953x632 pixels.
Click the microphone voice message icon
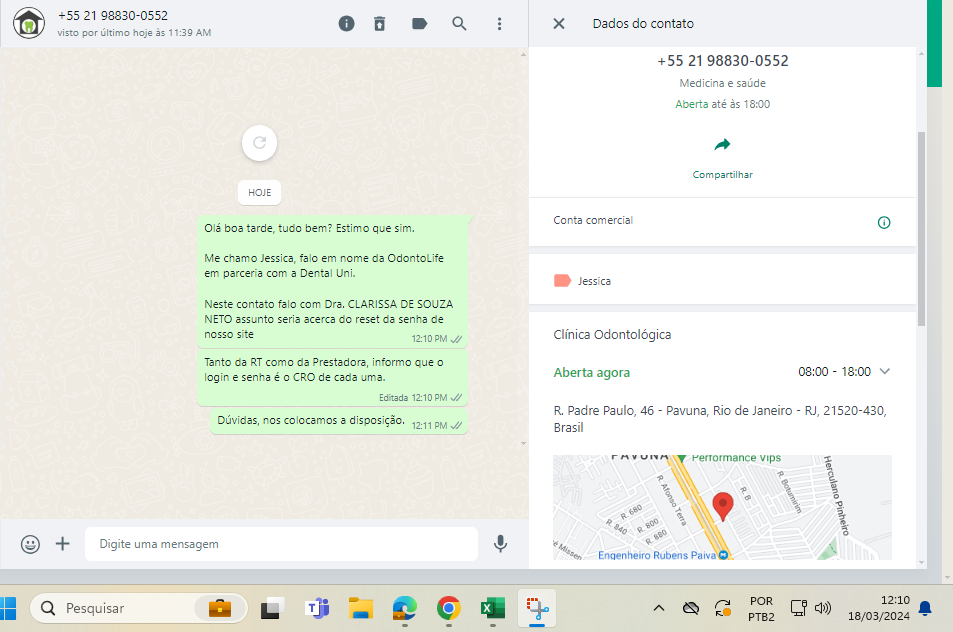[501, 544]
